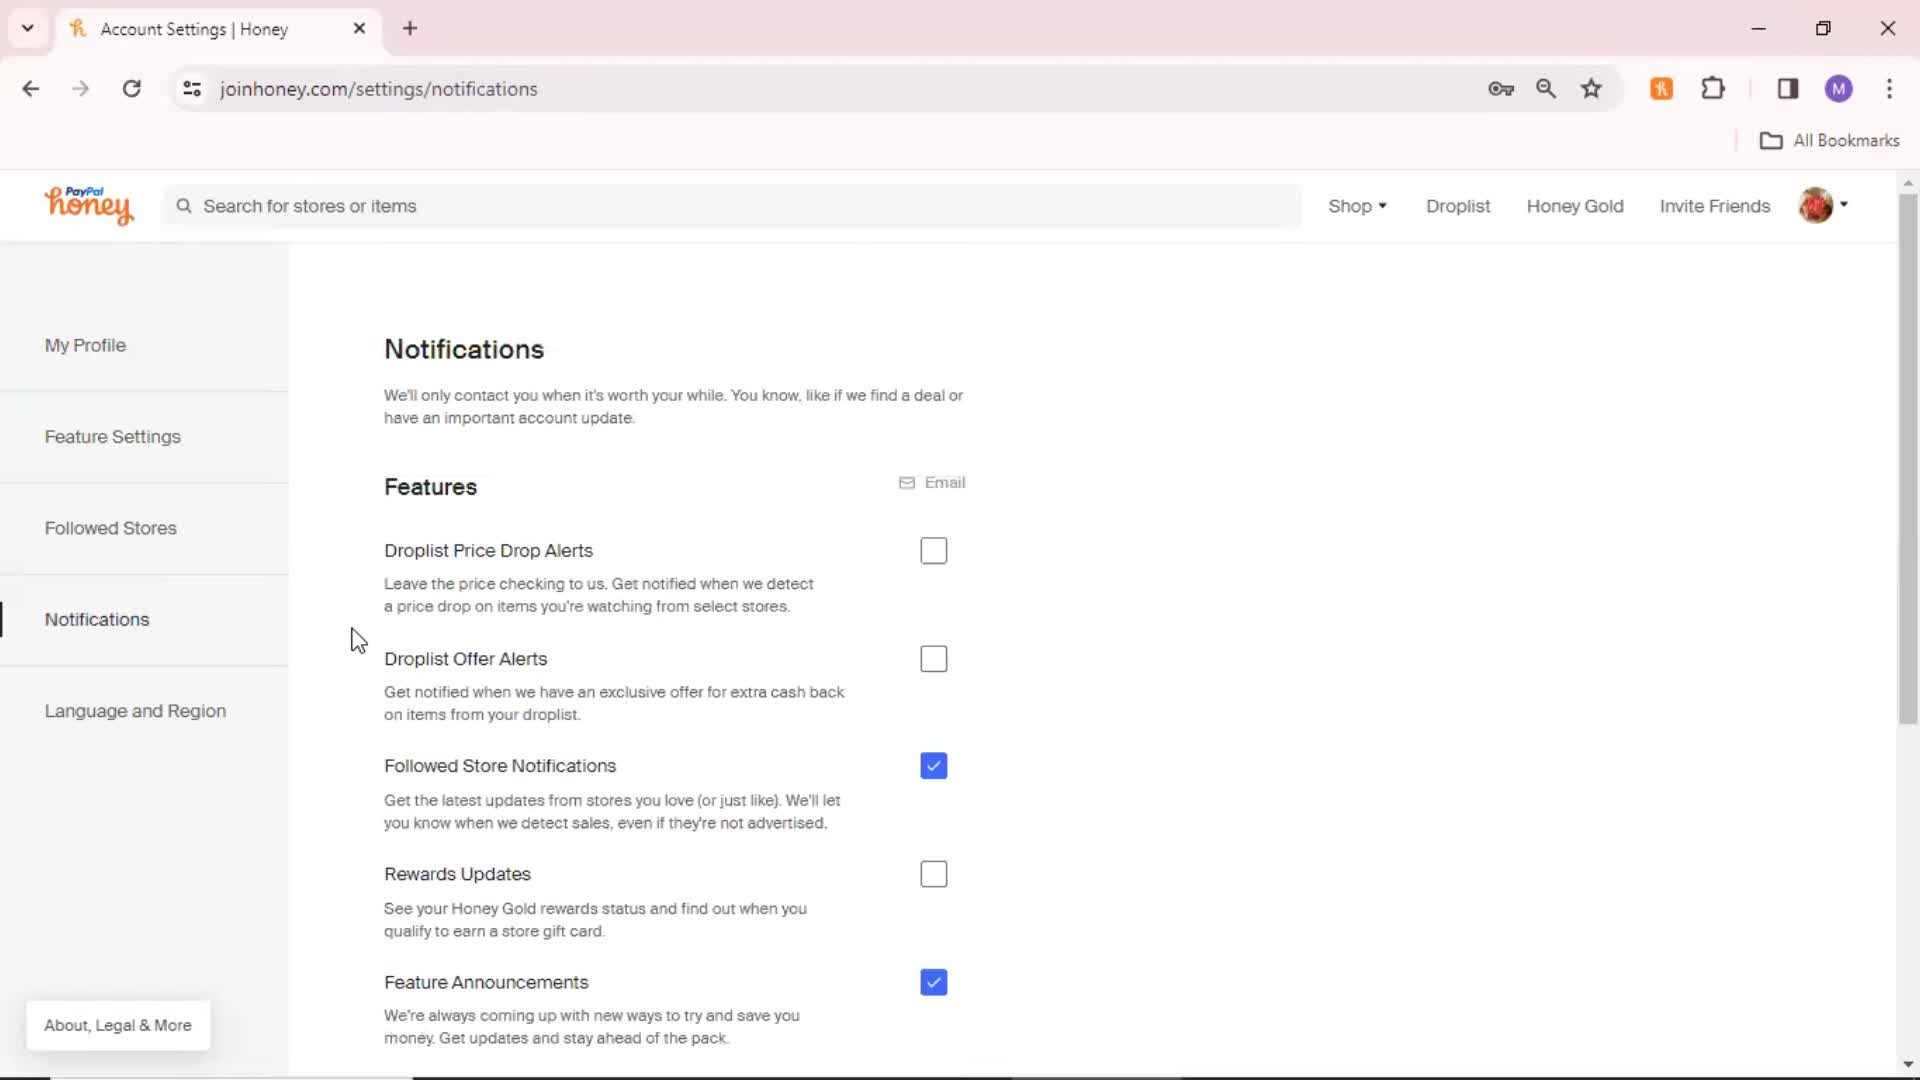1920x1080 pixels.
Task: Click the My Profile link
Action: [x=84, y=344]
